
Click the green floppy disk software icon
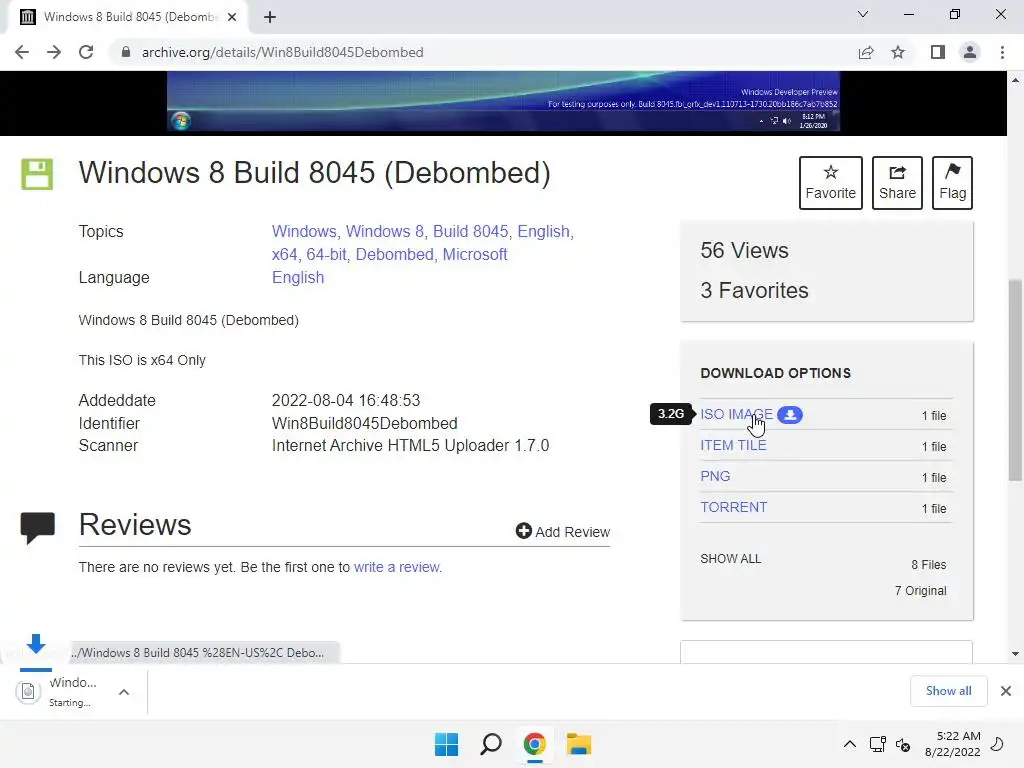pyautogui.click(x=37, y=174)
